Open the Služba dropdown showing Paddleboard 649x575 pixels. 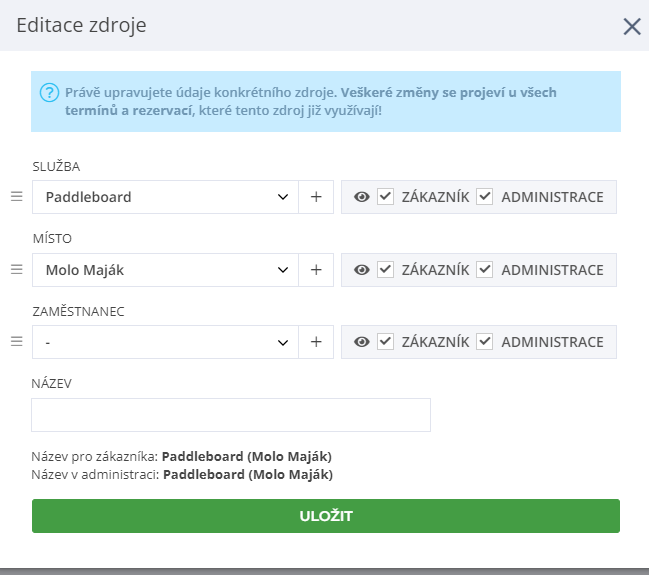coord(165,197)
